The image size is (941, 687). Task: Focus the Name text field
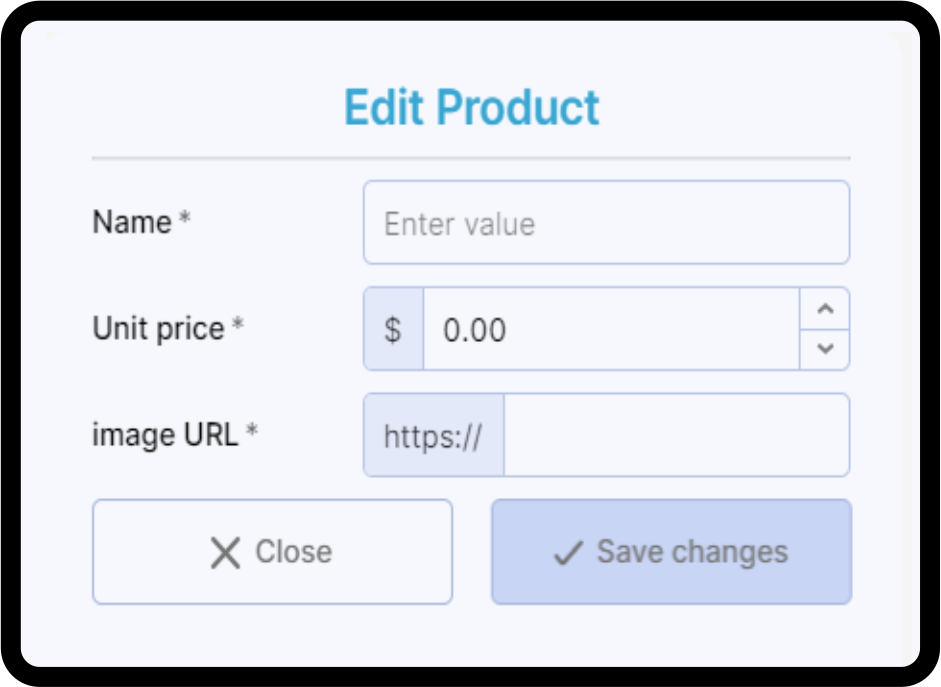click(x=606, y=223)
